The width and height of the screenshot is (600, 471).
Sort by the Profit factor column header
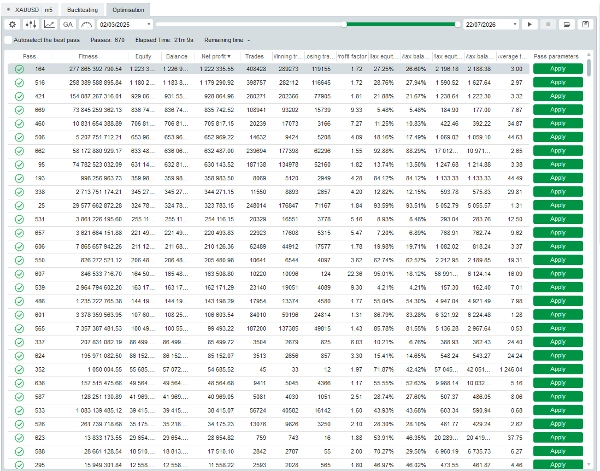pos(352,56)
